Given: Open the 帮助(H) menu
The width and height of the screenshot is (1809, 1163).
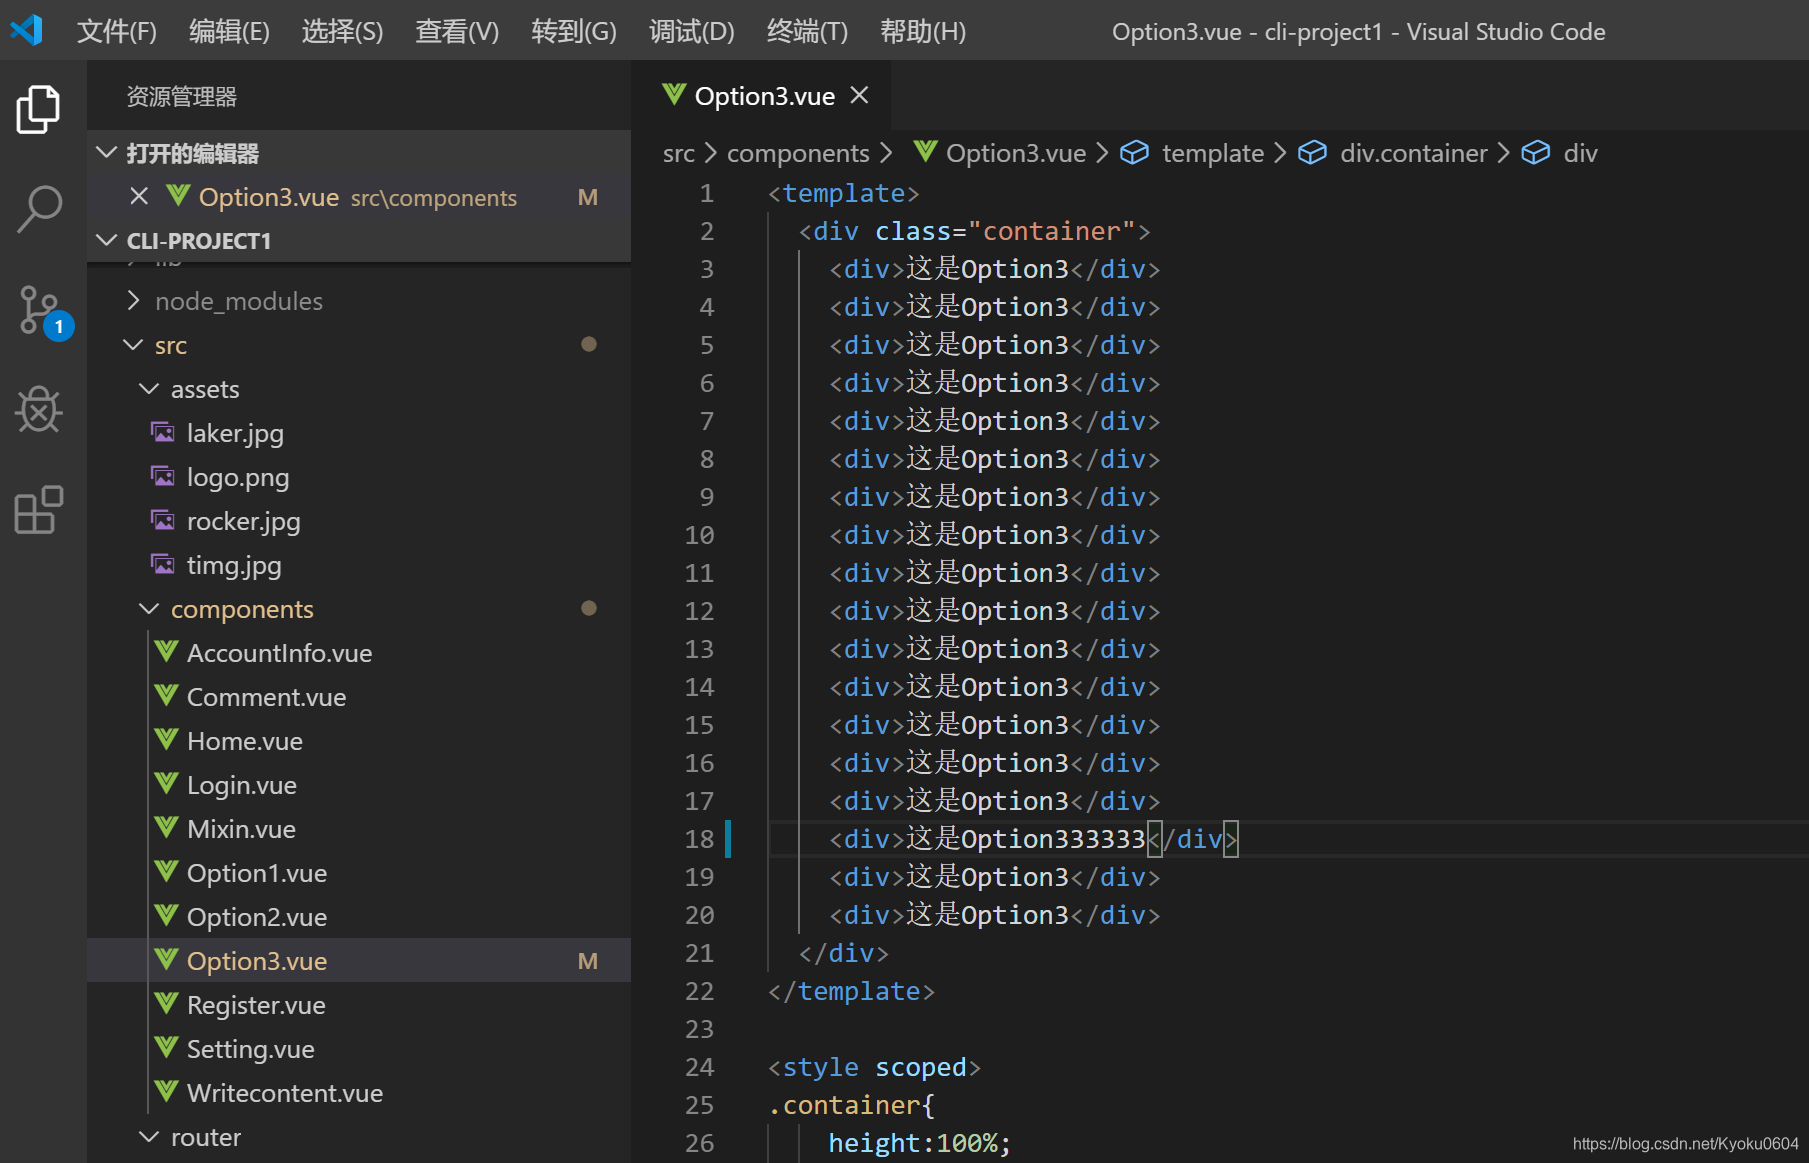Looking at the screenshot, I should tap(923, 31).
